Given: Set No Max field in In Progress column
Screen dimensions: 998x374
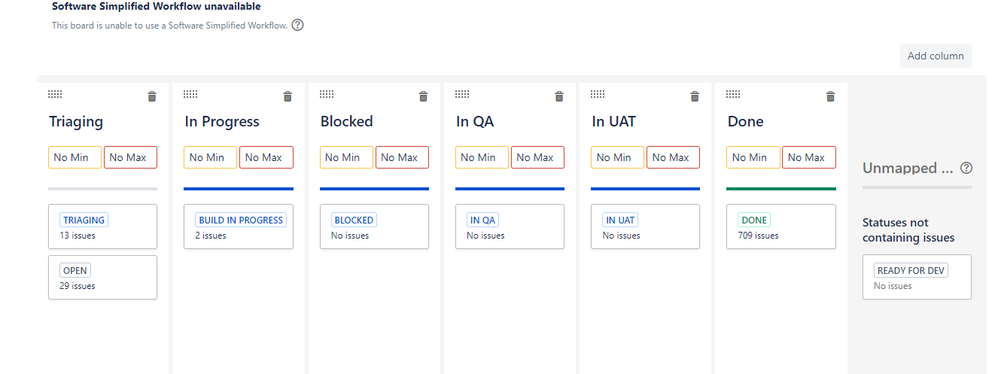Looking at the screenshot, I should tap(266, 158).
